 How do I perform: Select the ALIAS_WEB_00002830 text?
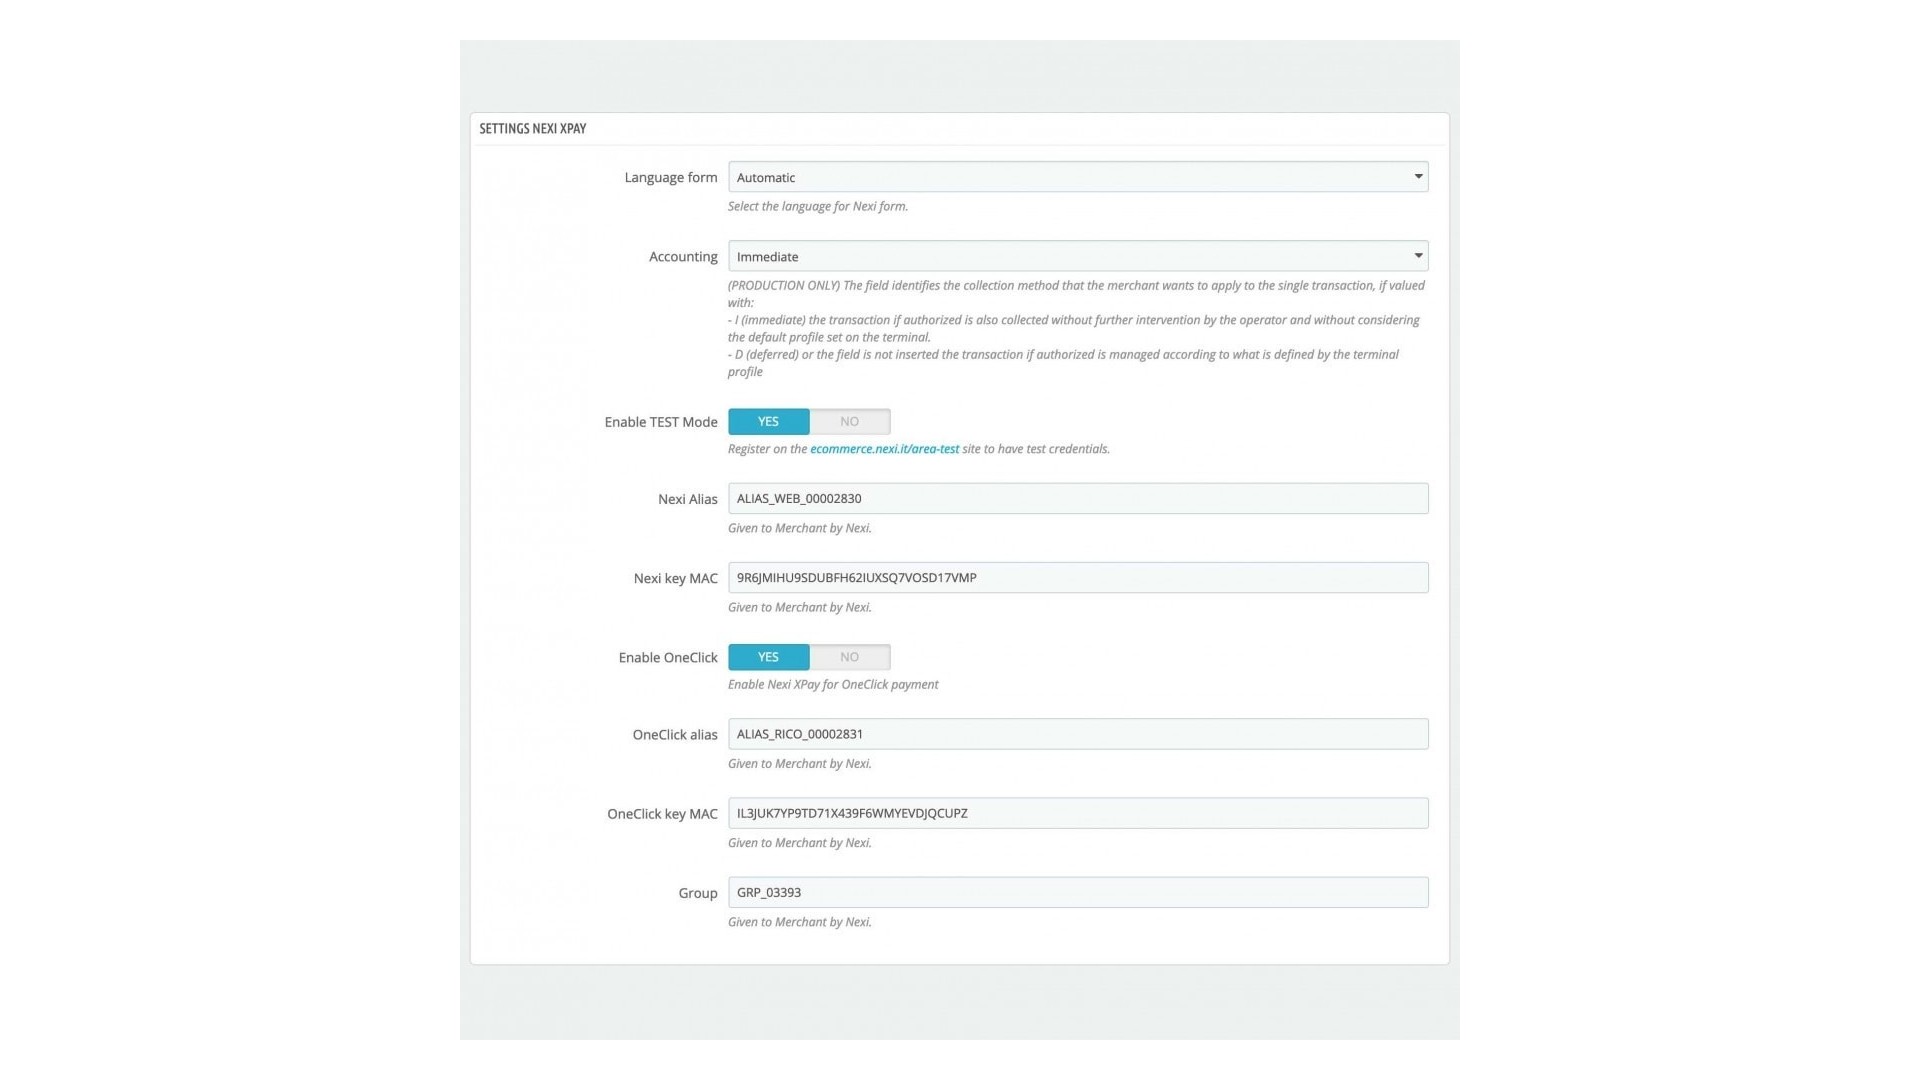coord(798,498)
